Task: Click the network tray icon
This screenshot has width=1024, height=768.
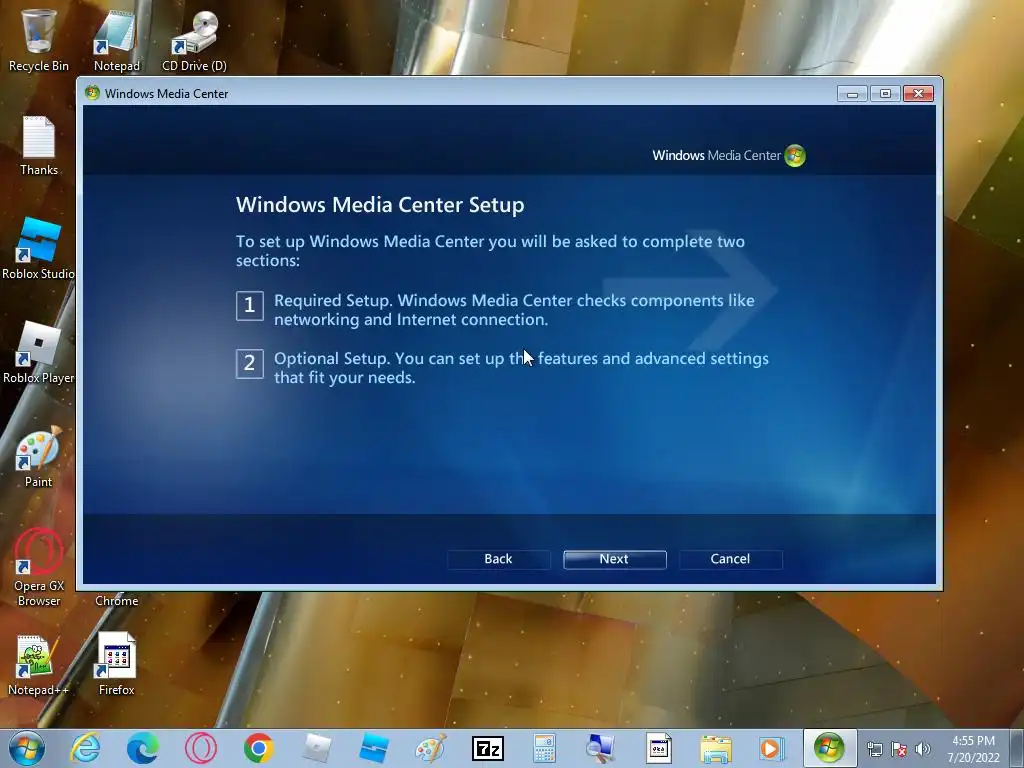Action: (874, 749)
